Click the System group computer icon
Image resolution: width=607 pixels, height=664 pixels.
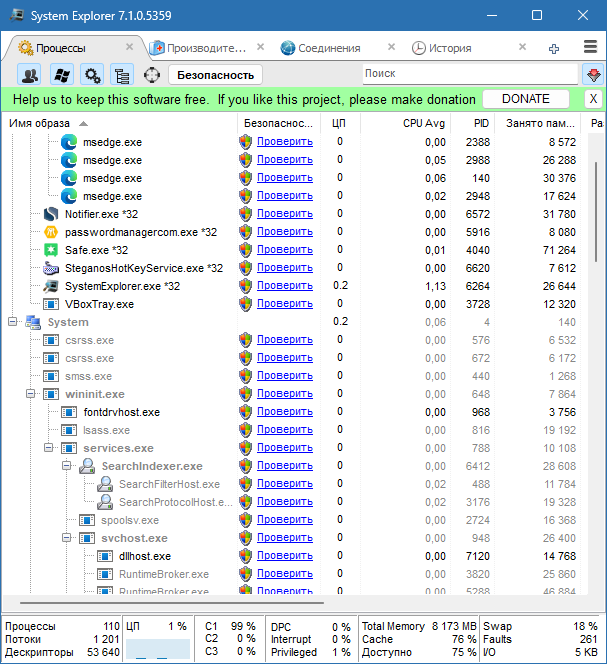tap(33, 322)
